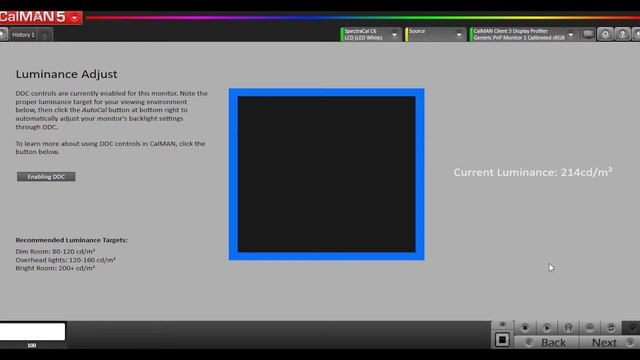Add a new history tab with plus

click(45, 35)
